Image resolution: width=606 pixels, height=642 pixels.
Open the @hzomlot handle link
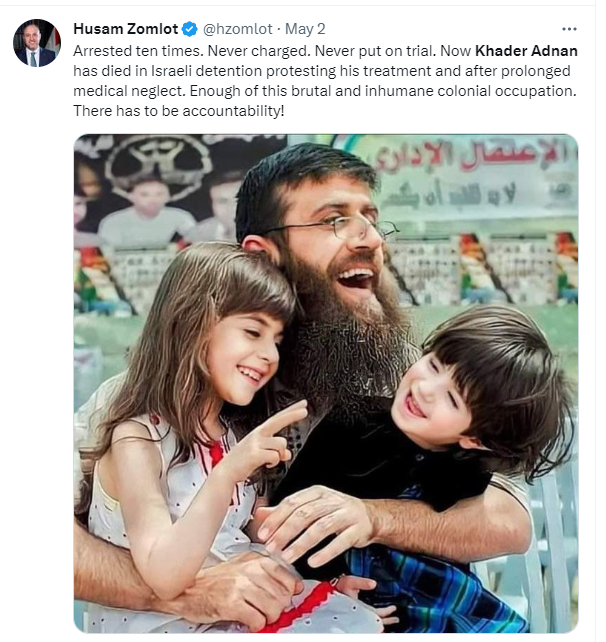[237, 29]
